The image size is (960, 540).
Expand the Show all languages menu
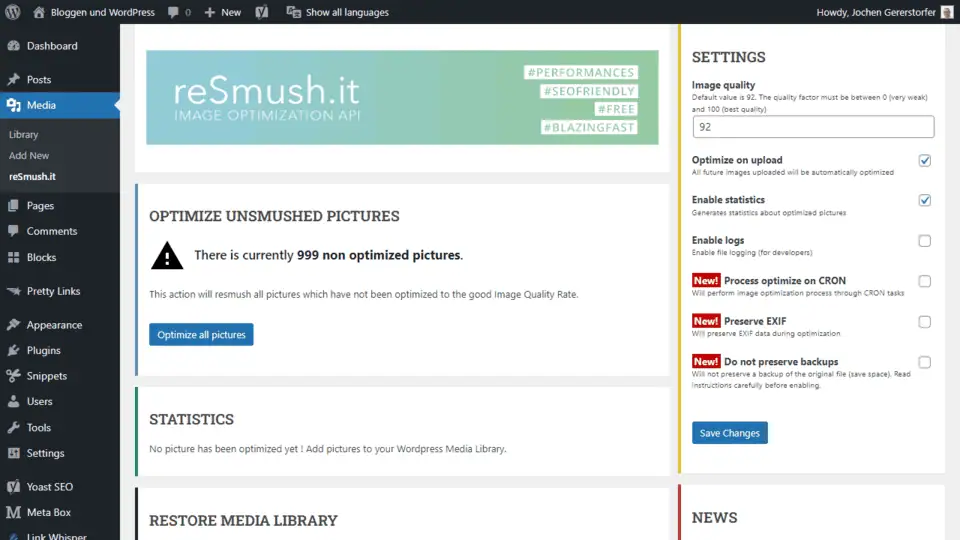click(x=337, y=12)
